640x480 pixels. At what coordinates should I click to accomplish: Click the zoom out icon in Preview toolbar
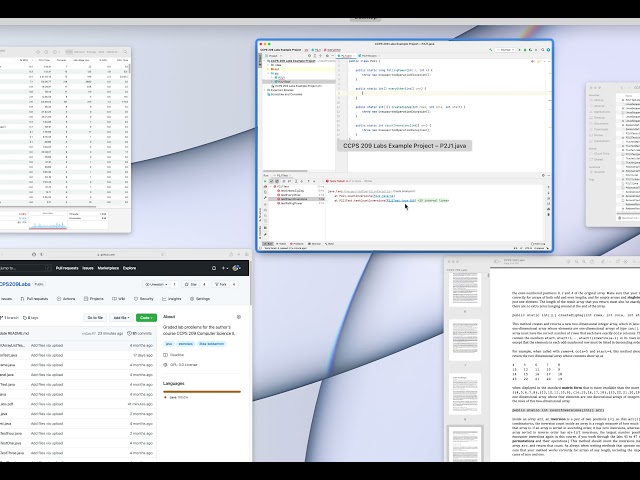pyautogui.click(x=577, y=262)
